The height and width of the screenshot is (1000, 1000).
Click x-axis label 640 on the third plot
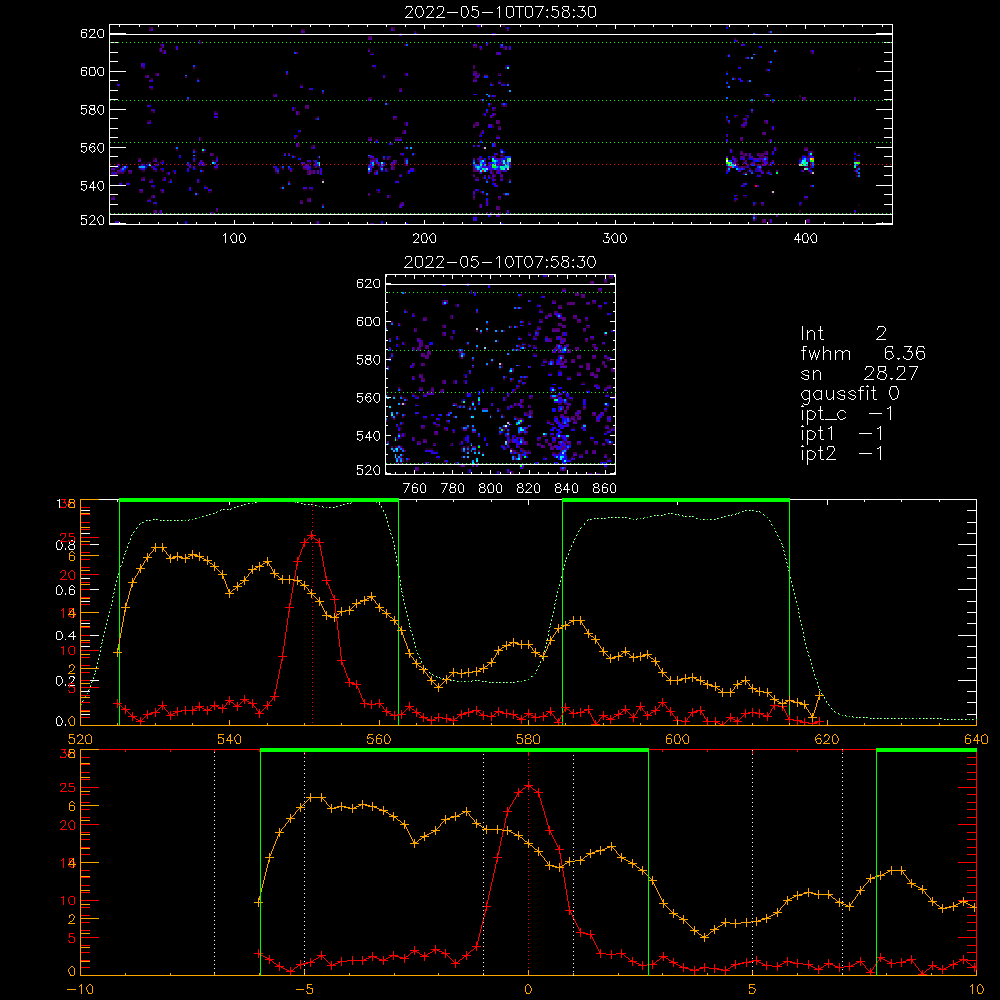coord(976,740)
